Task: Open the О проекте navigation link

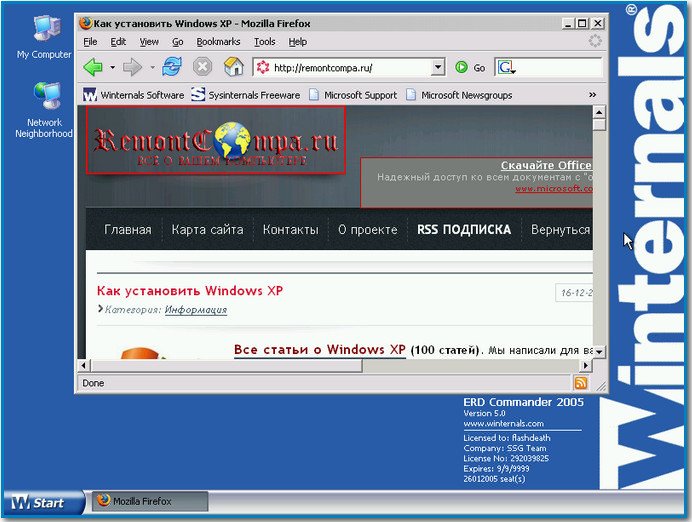Action: click(368, 229)
